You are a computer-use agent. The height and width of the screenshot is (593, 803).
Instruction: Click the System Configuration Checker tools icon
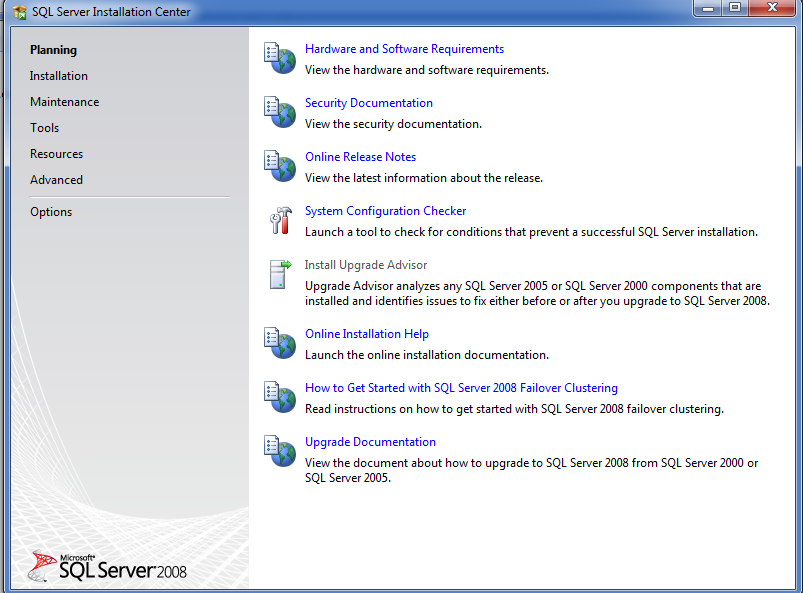(x=281, y=220)
